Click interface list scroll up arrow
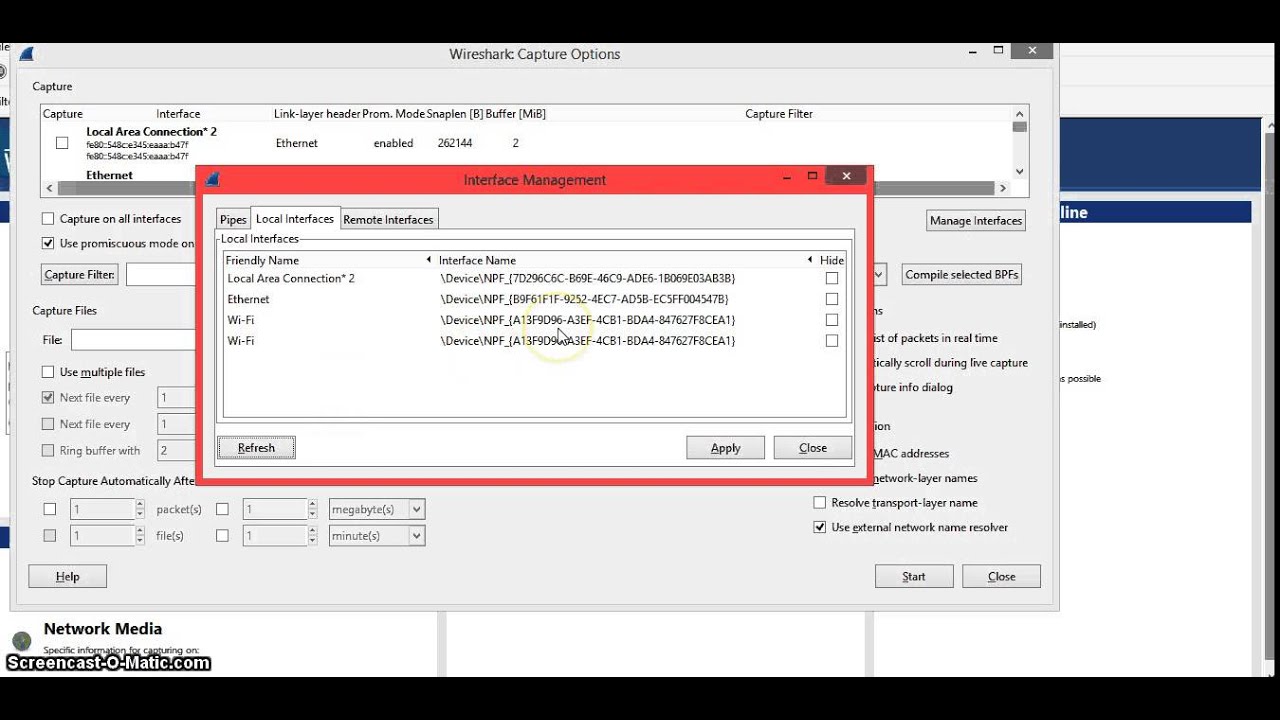The image size is (1280, 720). coord(1019,113)
